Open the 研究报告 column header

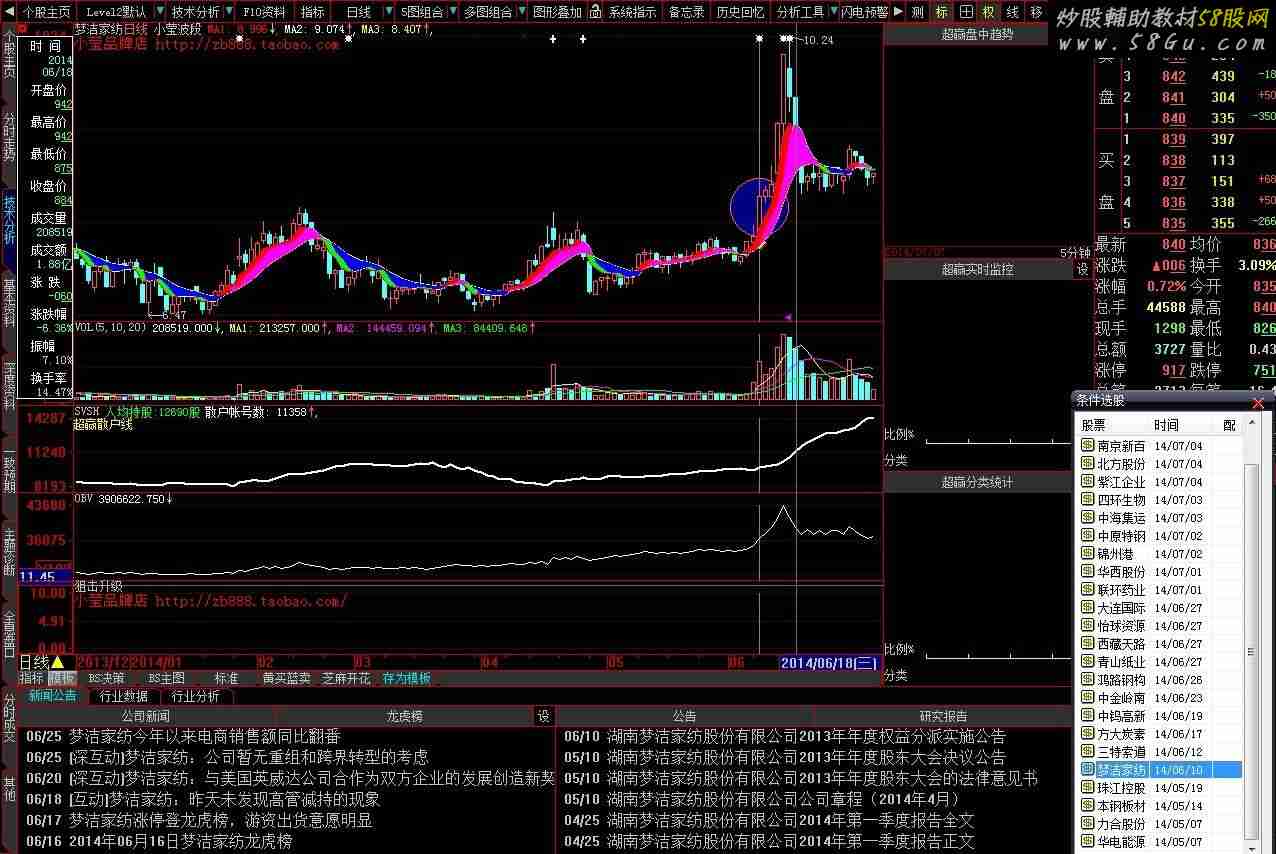click(944, 716)
